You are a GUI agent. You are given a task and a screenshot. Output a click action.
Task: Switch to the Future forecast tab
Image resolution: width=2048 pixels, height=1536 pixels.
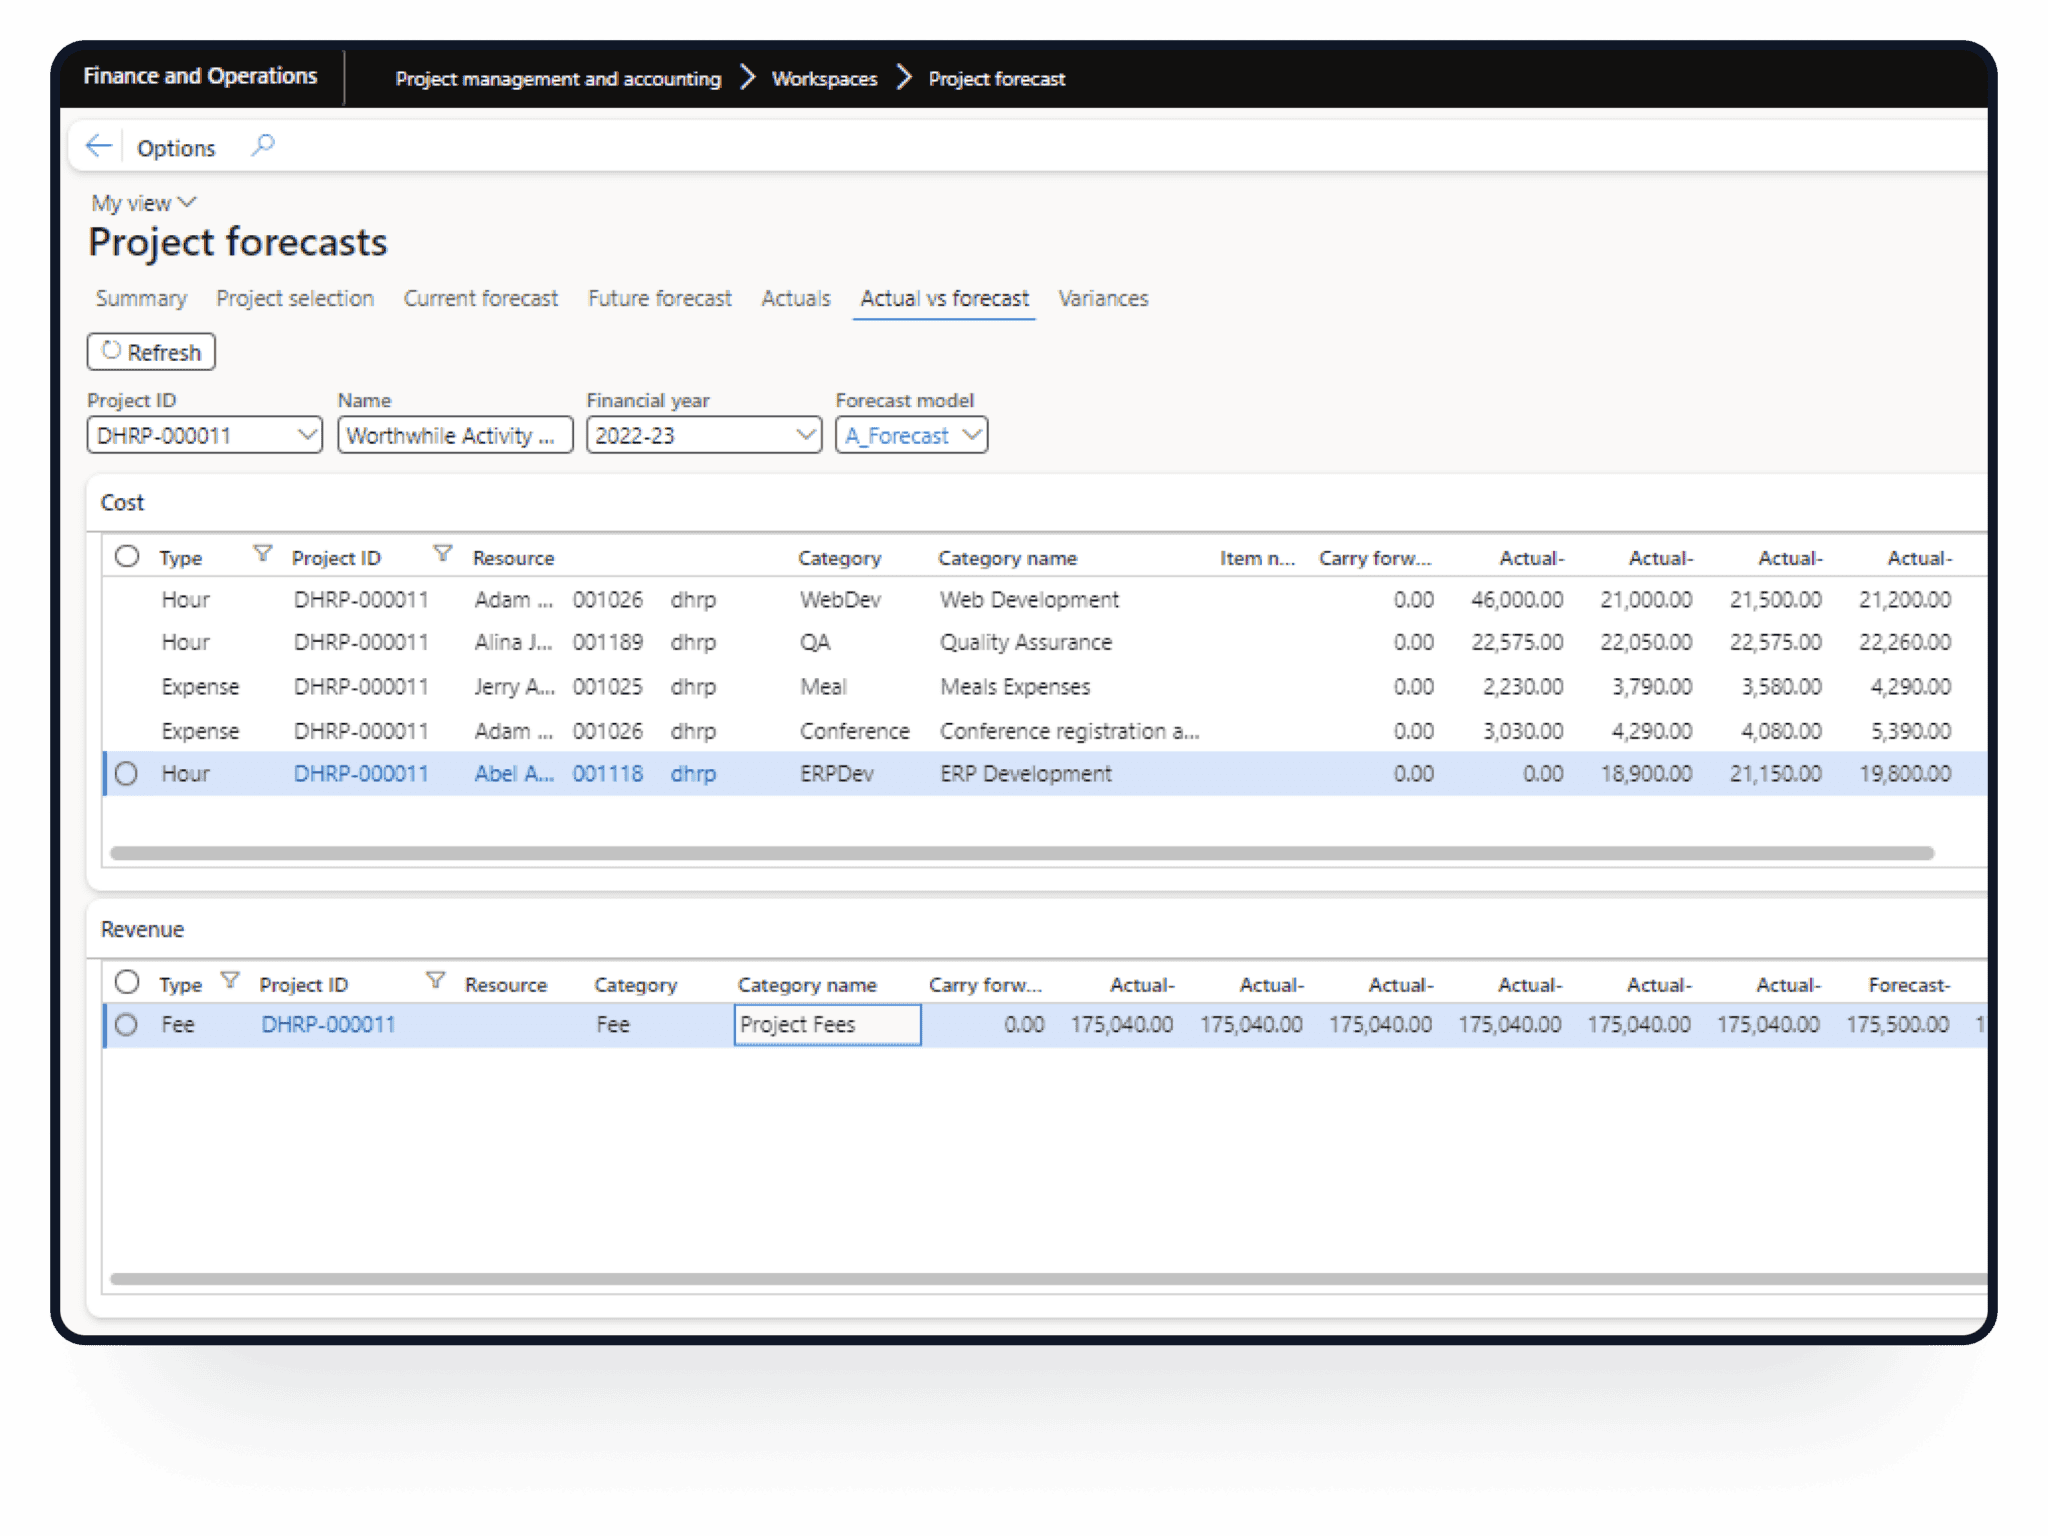(660, 298)
